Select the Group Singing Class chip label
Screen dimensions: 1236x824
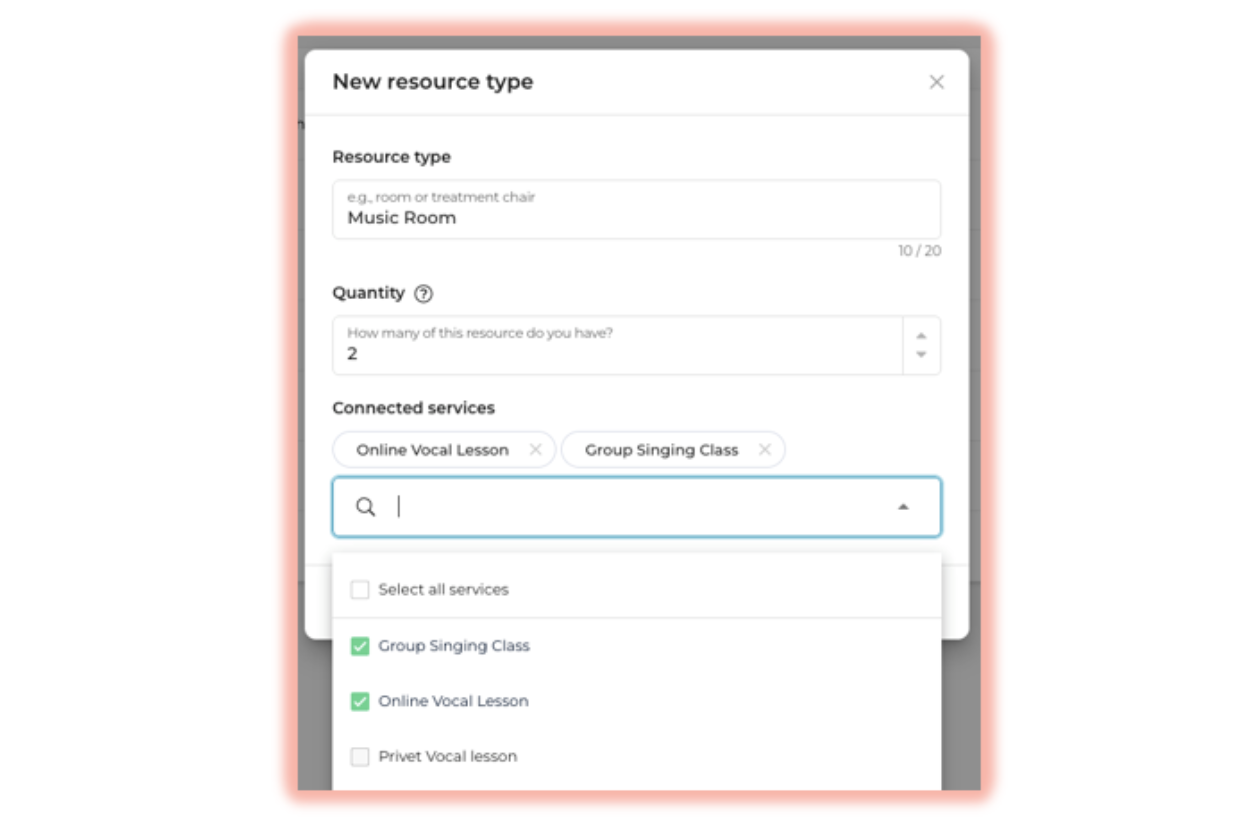(661, 450)
